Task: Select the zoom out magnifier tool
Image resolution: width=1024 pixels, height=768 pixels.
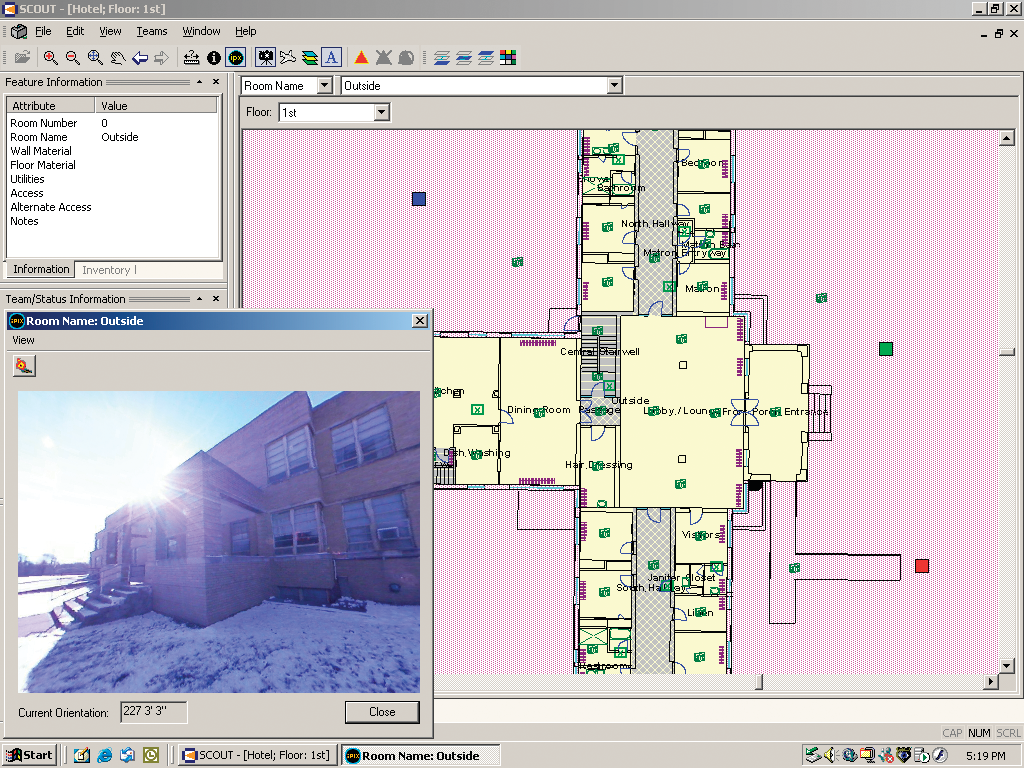Action: pyautogui.click(x=72, y=58)
